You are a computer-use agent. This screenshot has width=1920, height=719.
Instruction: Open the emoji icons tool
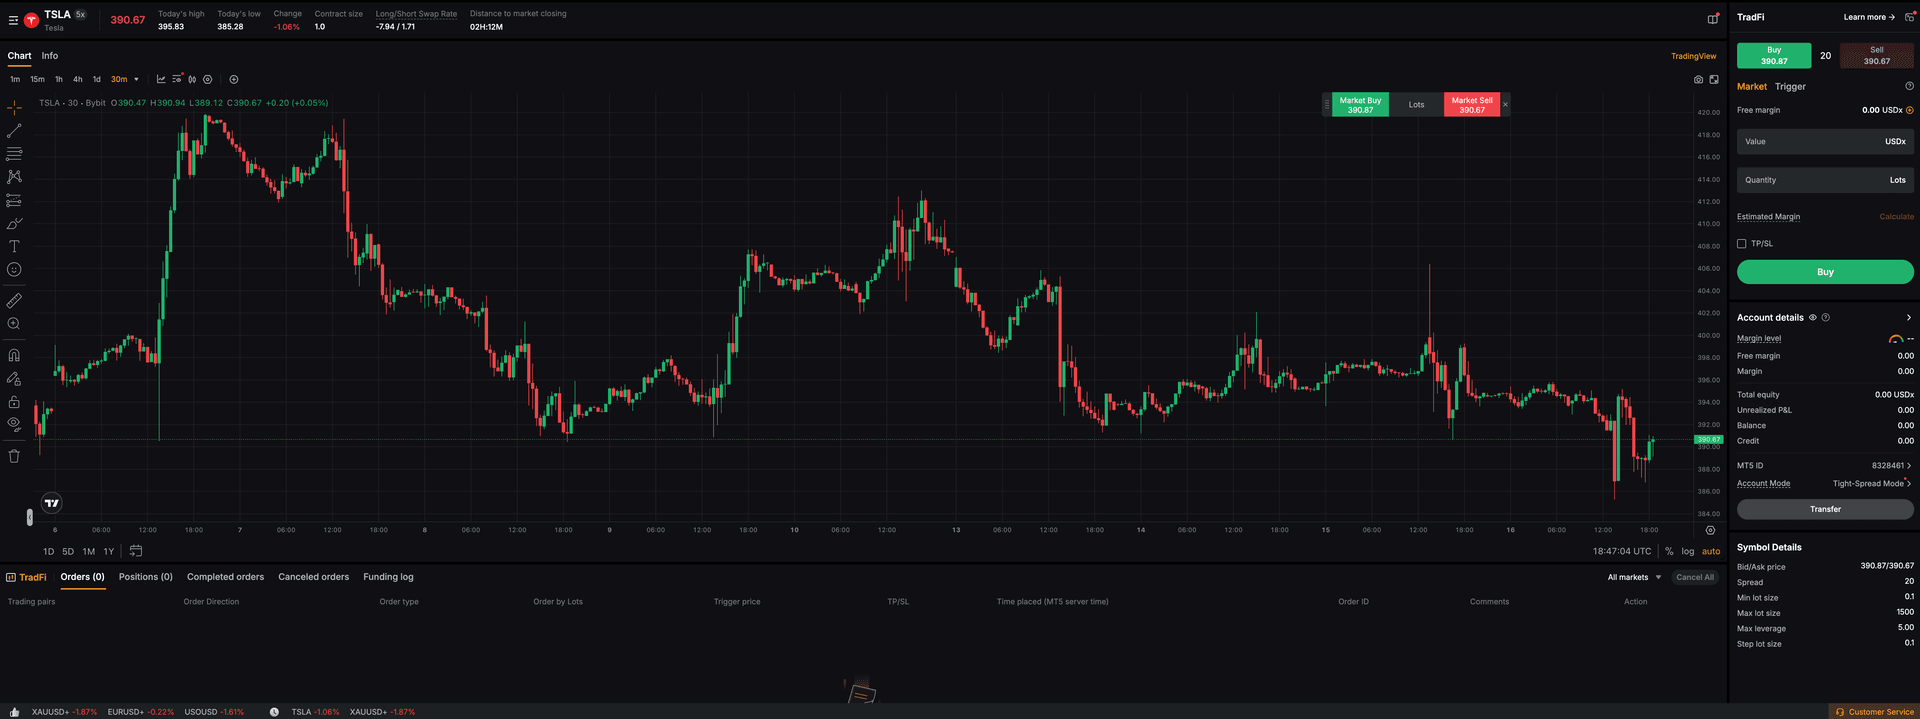pos(14,269)
